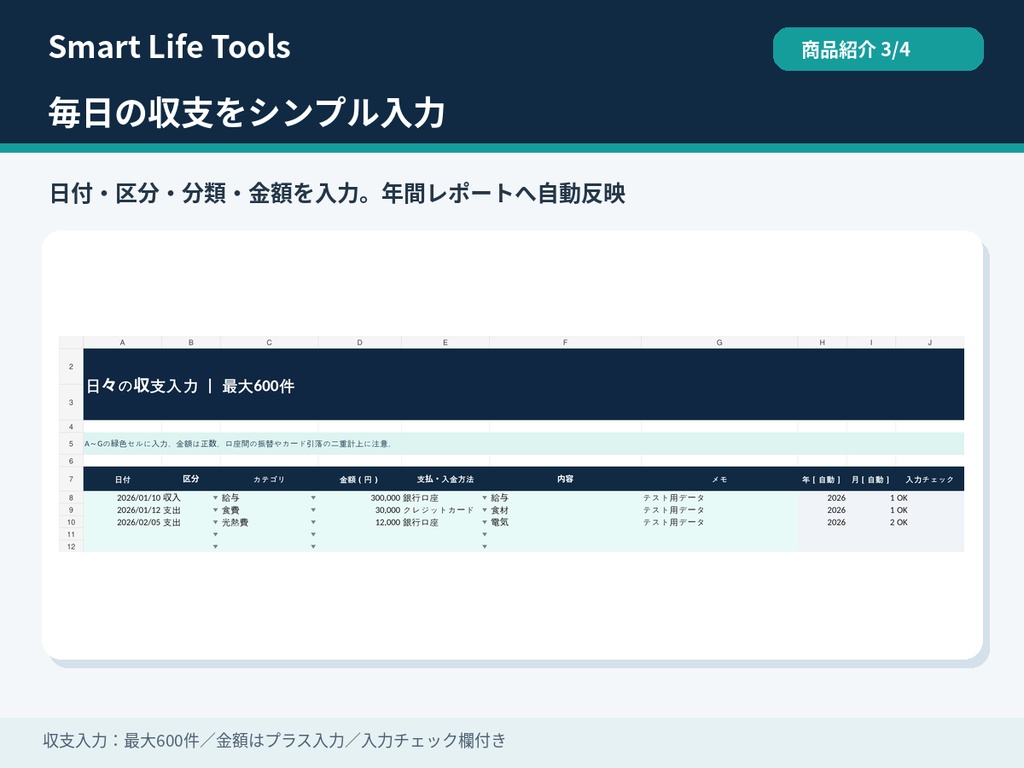Open 区分 dropdown for 2026/01/12 支出 row
The height and width of the screenshot is (768, 1024).
(216, 510)
